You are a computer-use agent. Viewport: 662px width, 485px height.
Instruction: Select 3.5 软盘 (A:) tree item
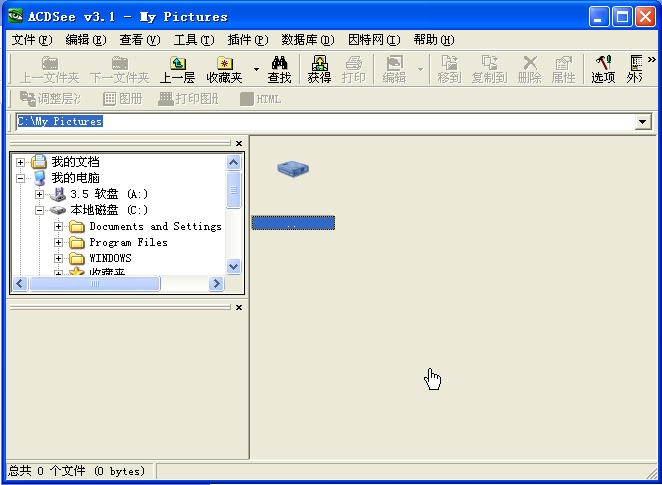point(109,194)
